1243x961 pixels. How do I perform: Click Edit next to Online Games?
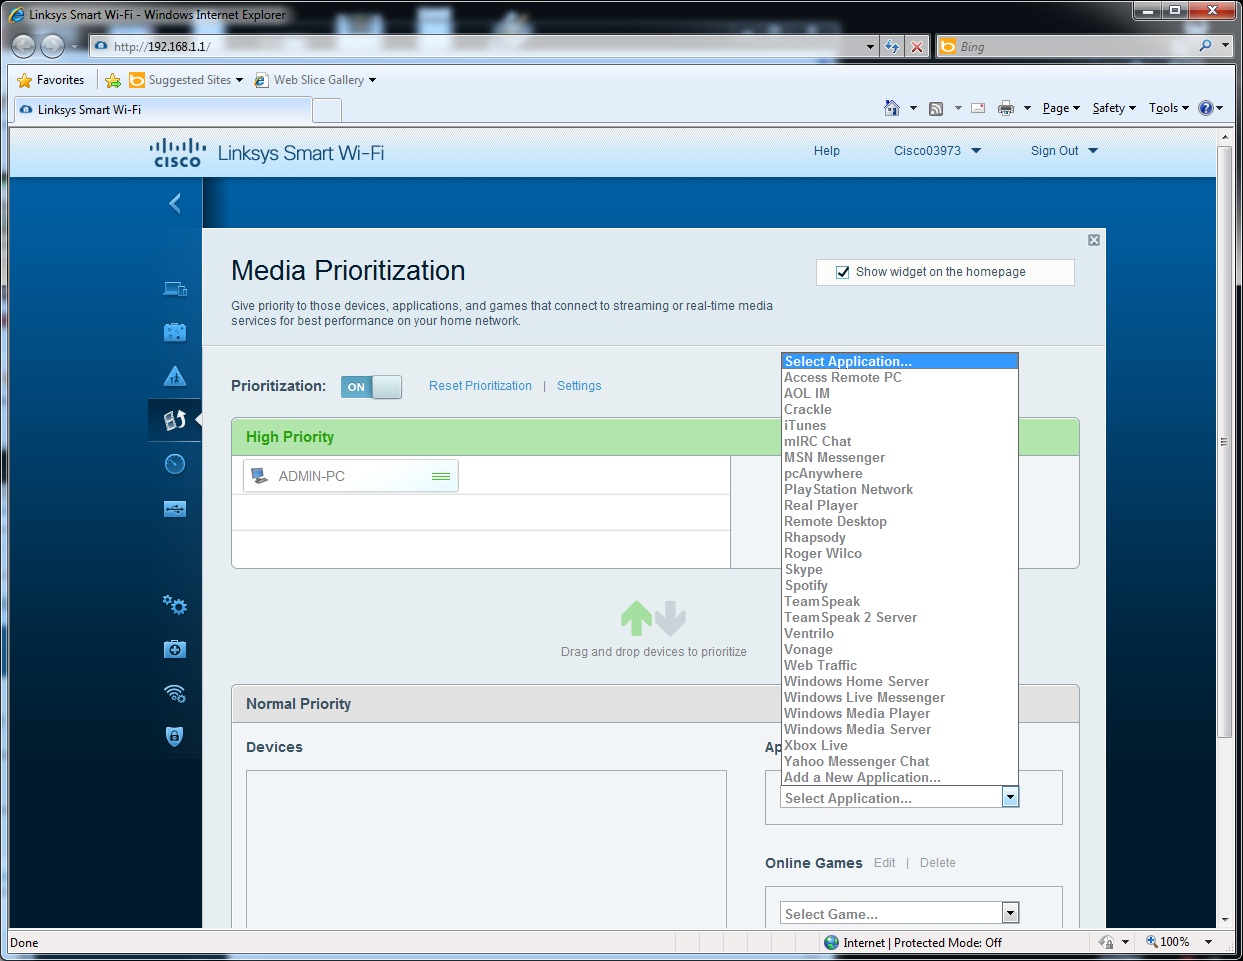coord(885,863)
